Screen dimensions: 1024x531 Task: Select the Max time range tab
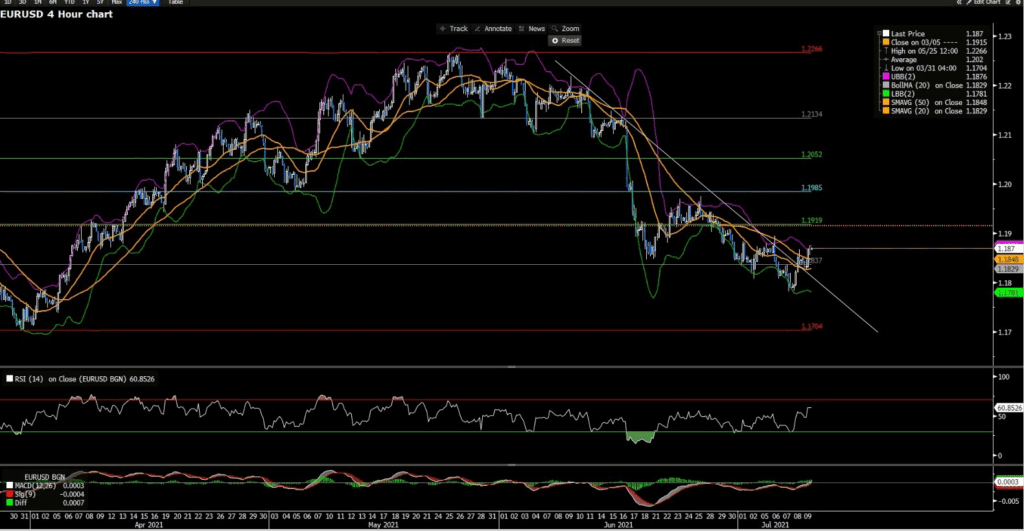(x=117, y=2)
